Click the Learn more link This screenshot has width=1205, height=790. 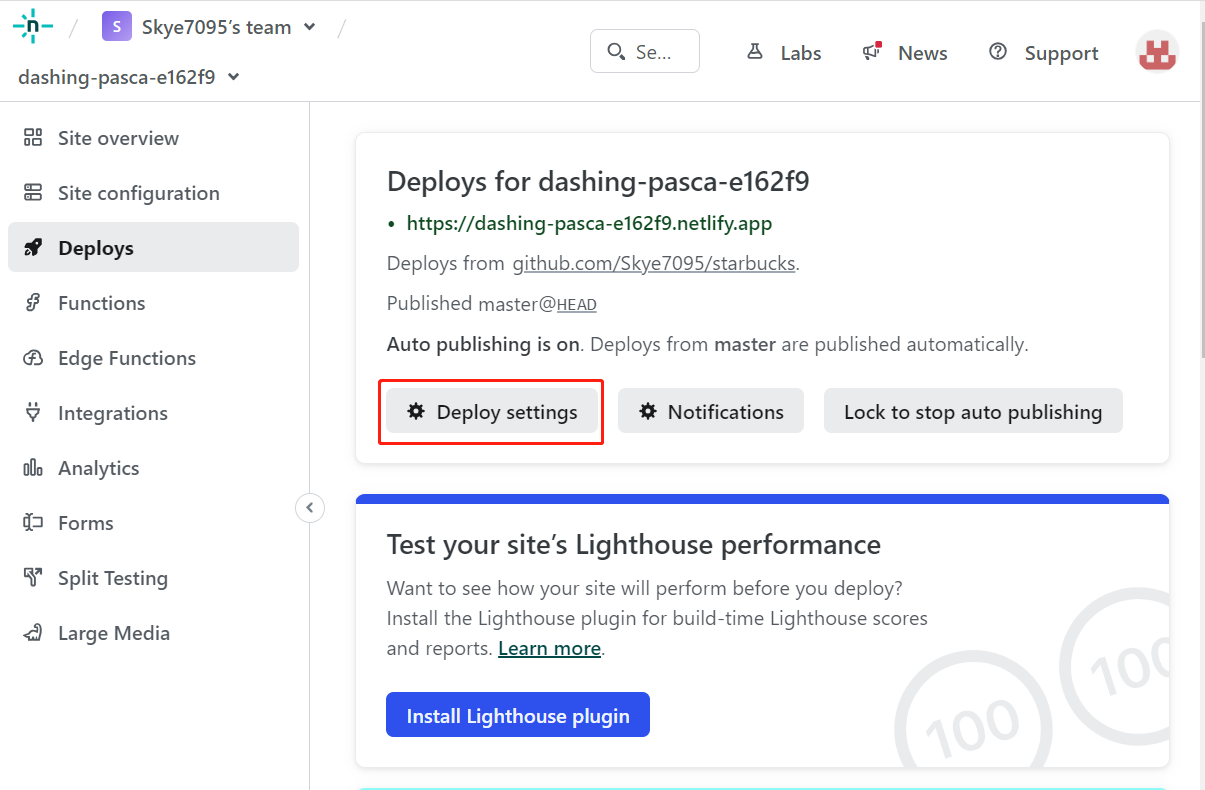coord(550,648)
